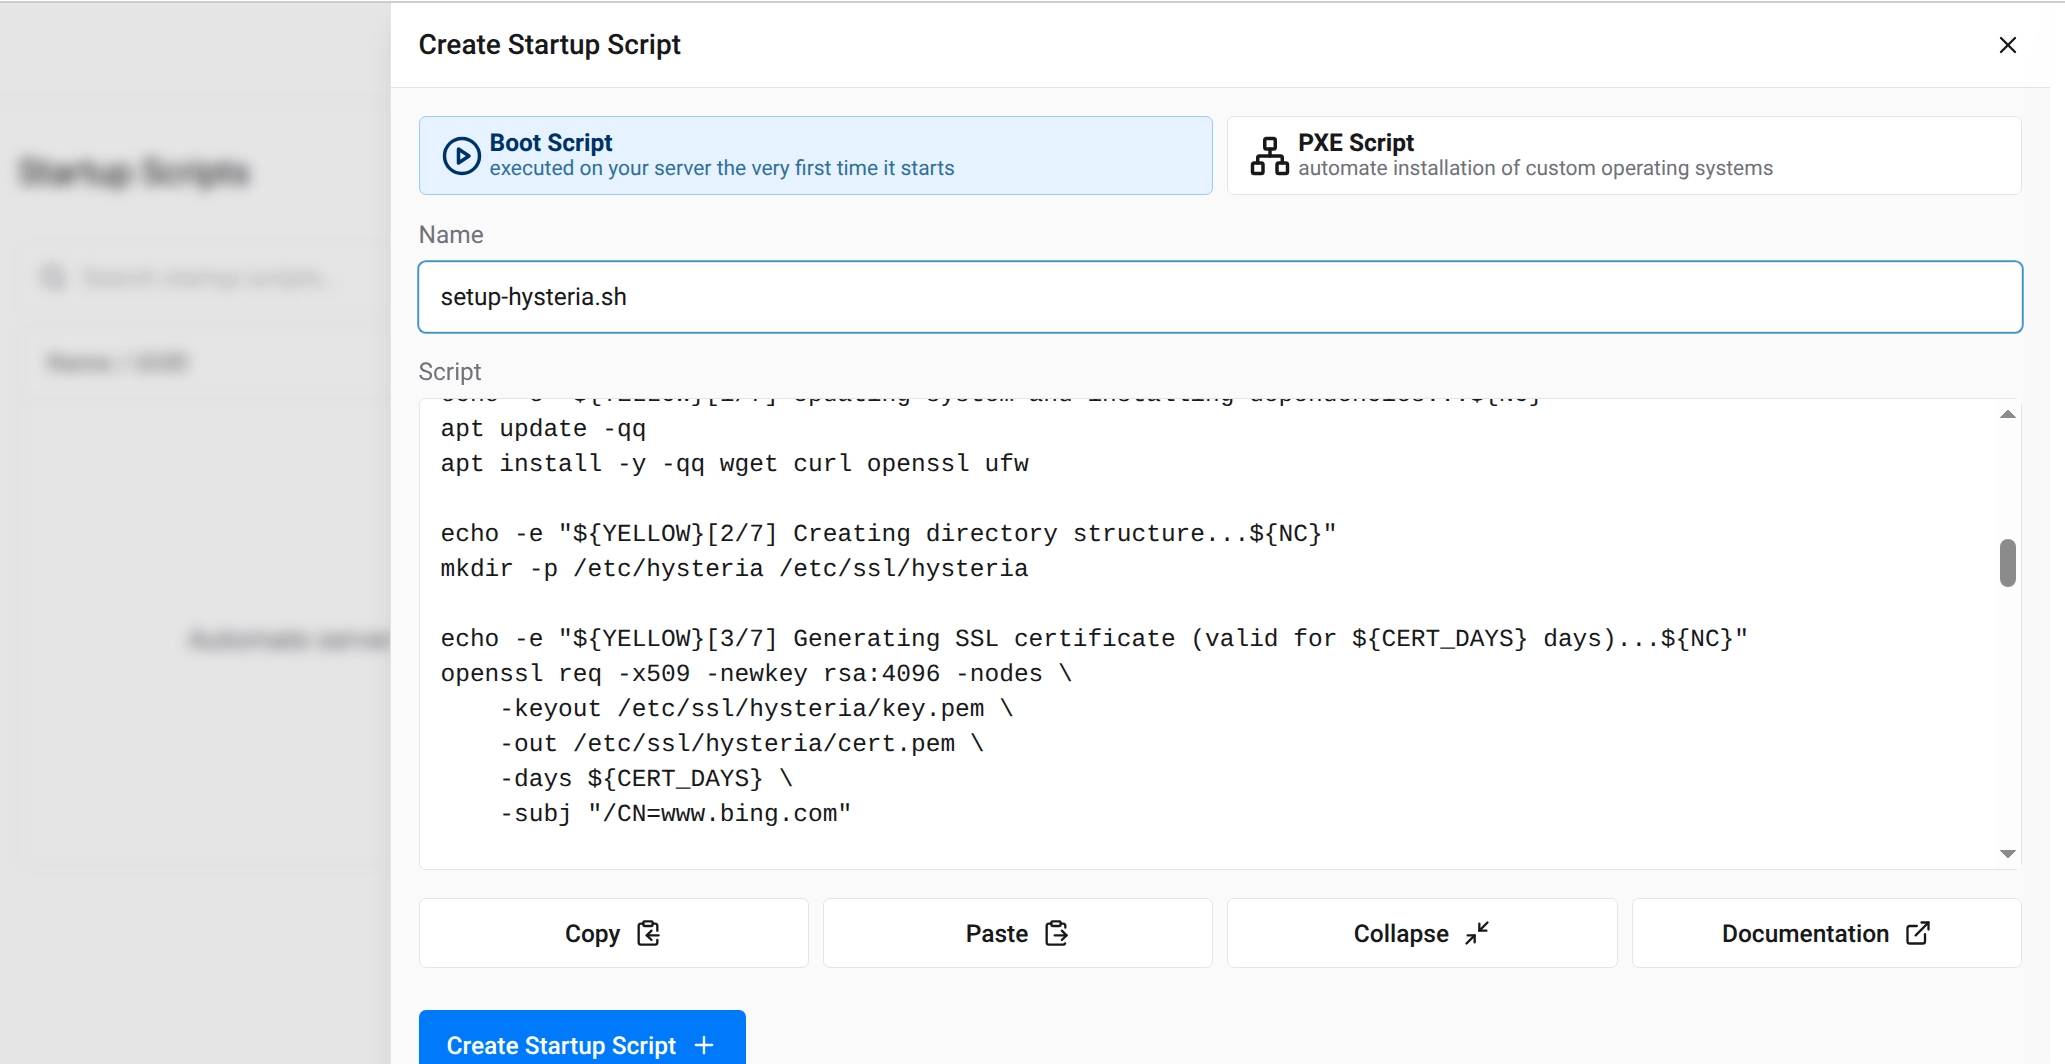Click the '-subj "/CN=www.bing.com"' line
Image resolution: width=2065 pixels, height=1064 pixels.
(x=675, y=814)
